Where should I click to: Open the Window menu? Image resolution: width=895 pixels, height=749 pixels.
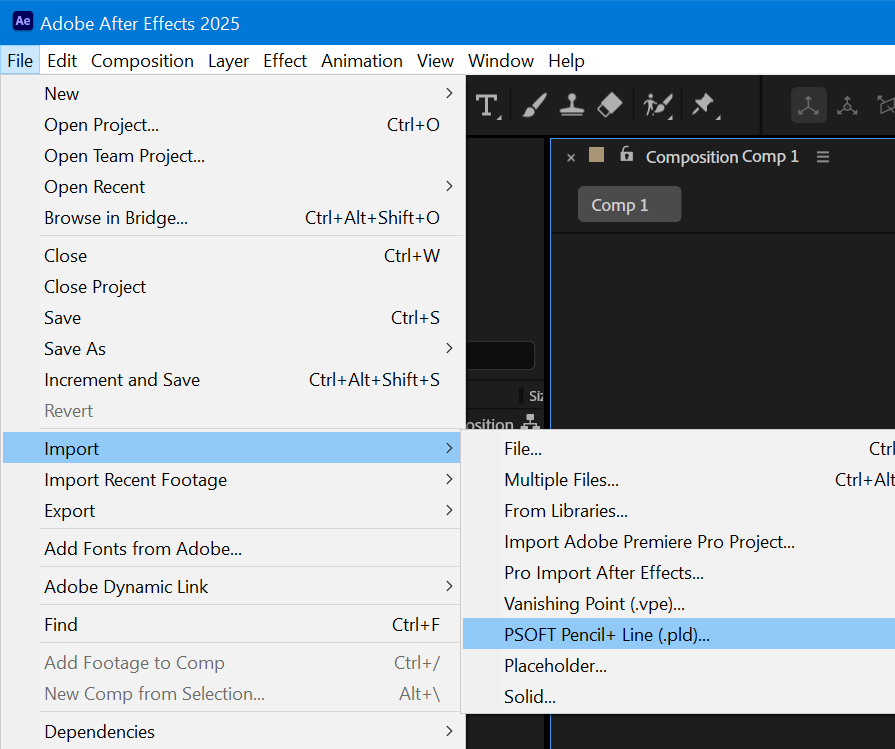[501, 61]
